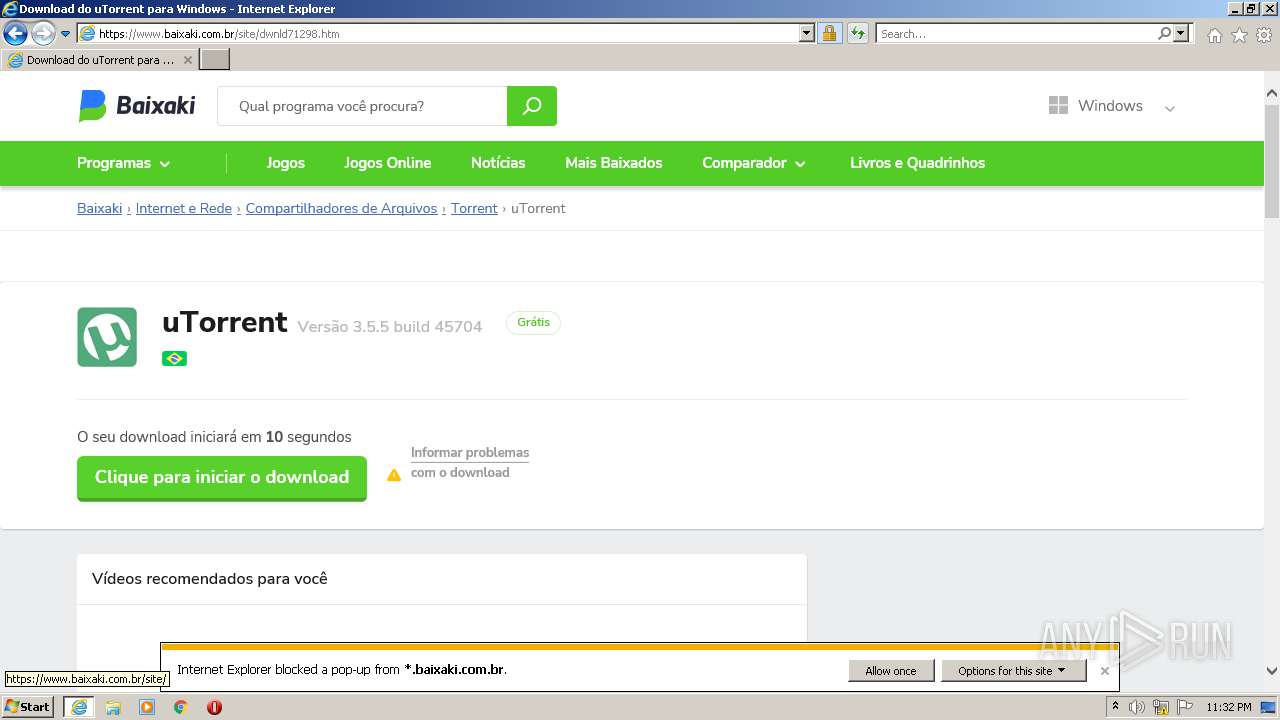Click the uTorrent app icon

[x=107, y=337]
